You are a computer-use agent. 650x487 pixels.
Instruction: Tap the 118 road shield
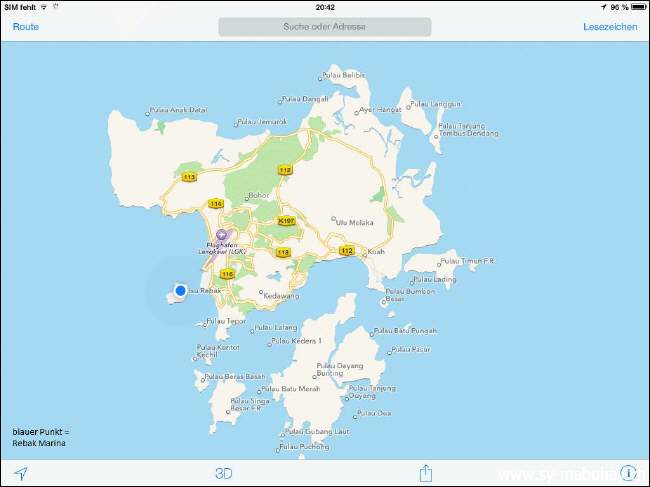point(283,252)
